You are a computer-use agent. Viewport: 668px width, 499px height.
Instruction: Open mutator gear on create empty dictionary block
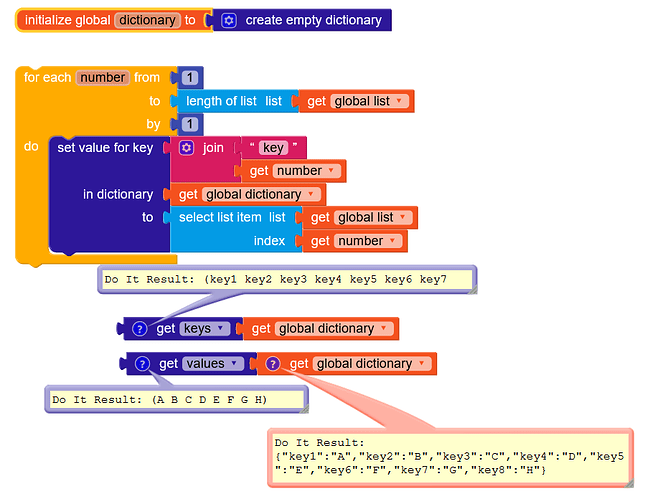click(x=229, y=20)
